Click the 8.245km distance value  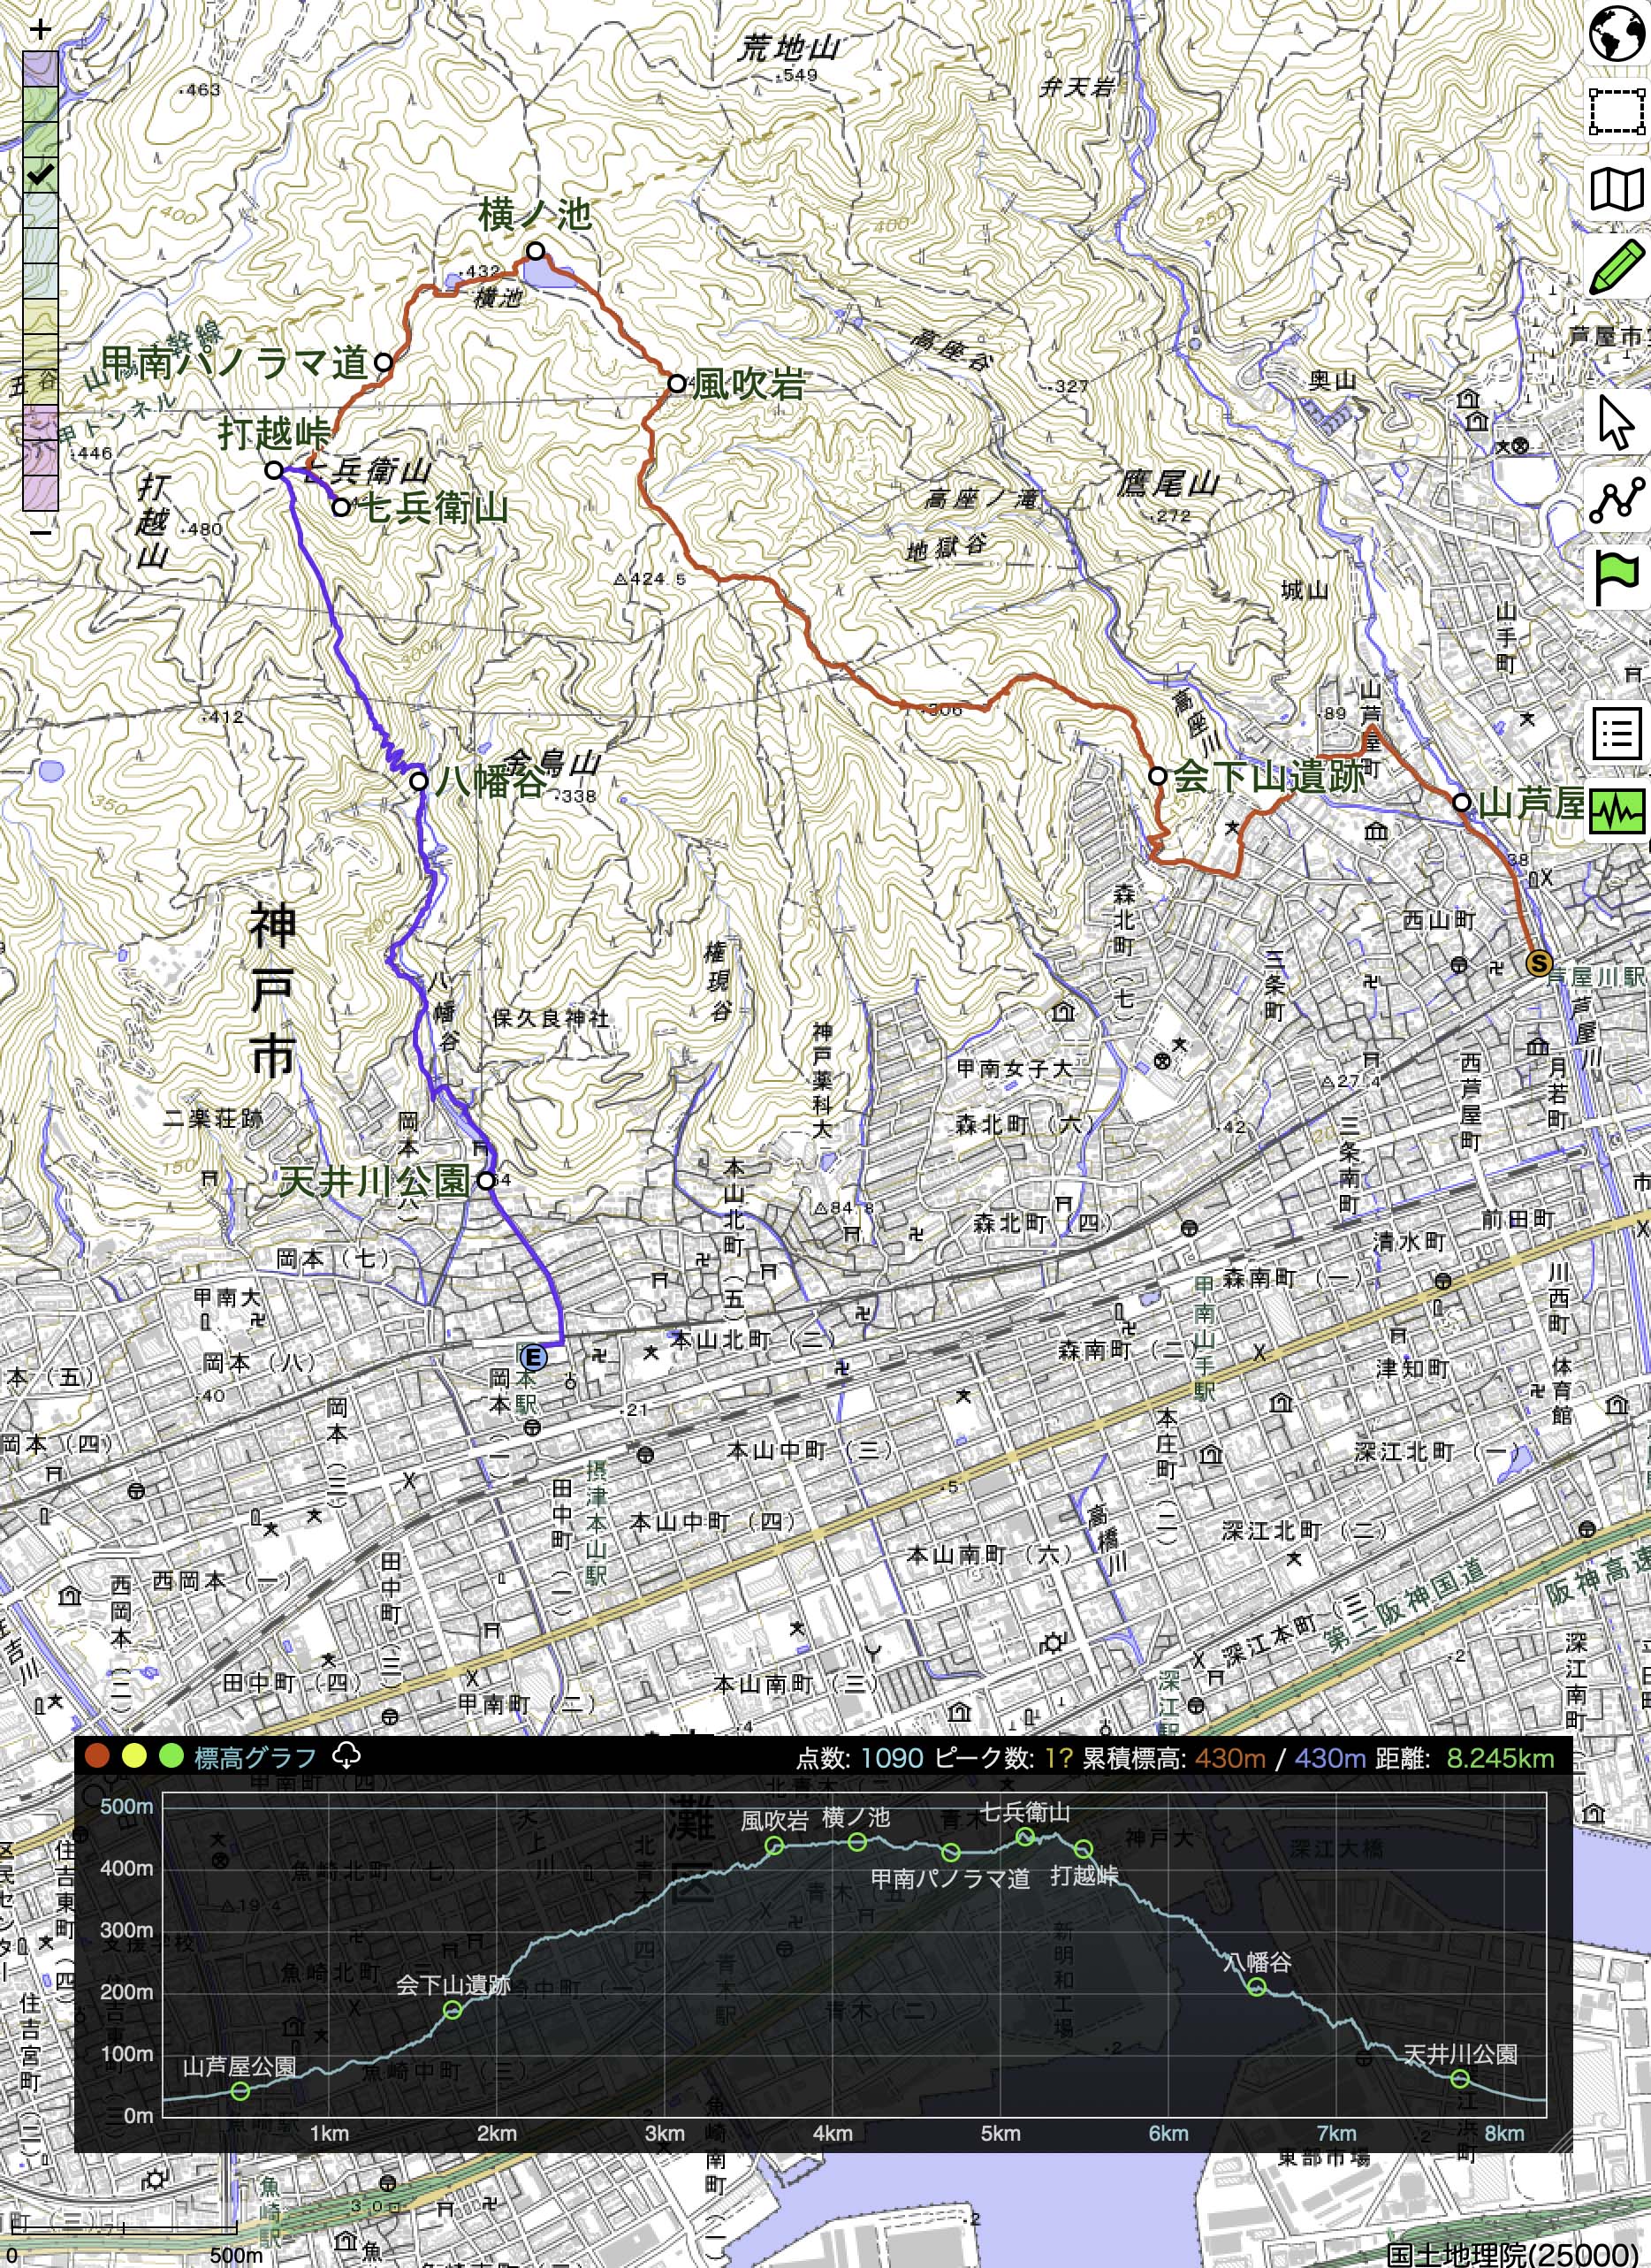click(x=1500, y=1758)
